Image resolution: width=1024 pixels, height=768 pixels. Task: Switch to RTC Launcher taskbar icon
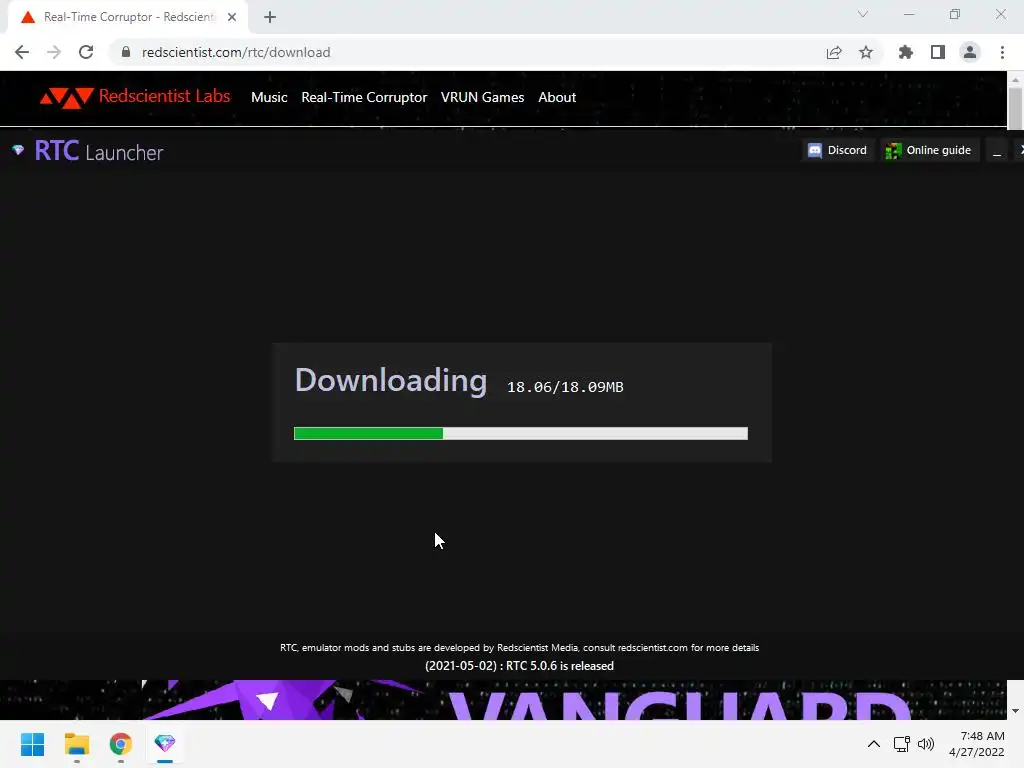[x=165, y=744]
